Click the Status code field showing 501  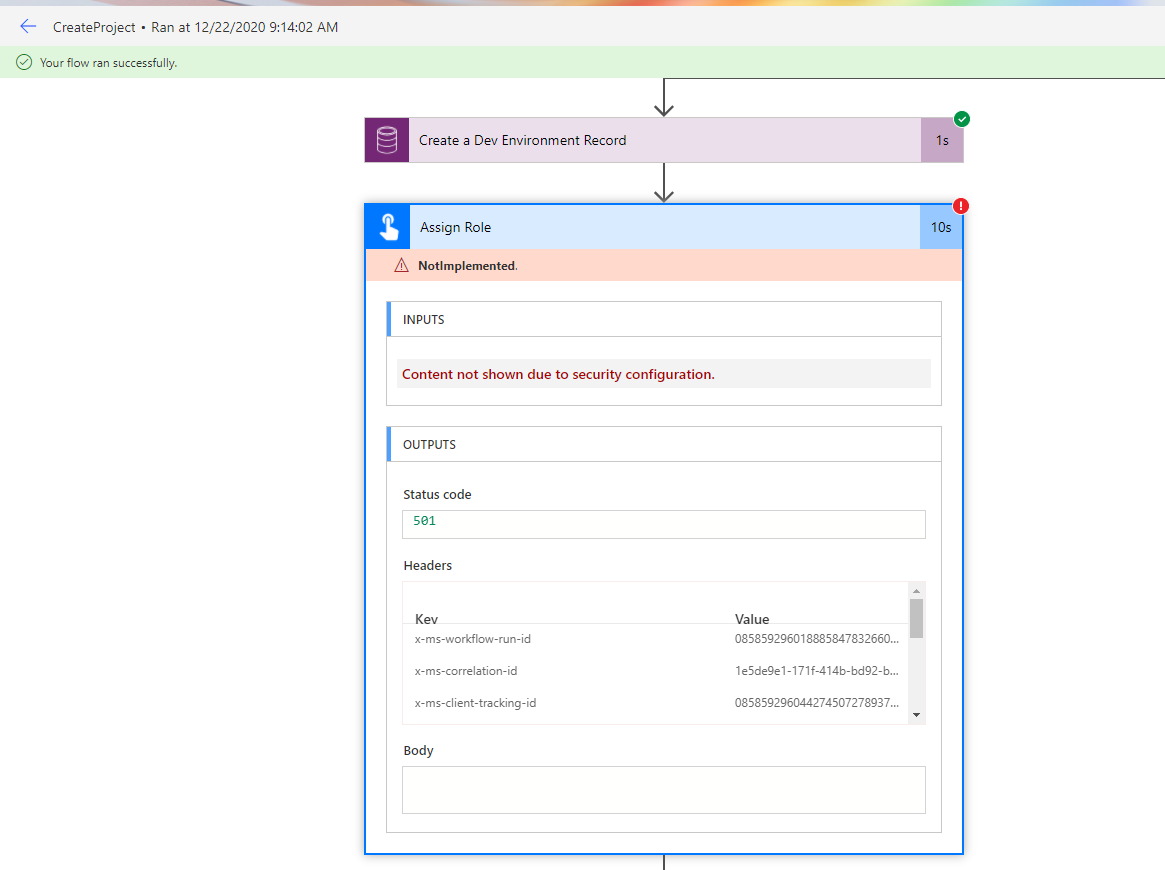point(663,524)
